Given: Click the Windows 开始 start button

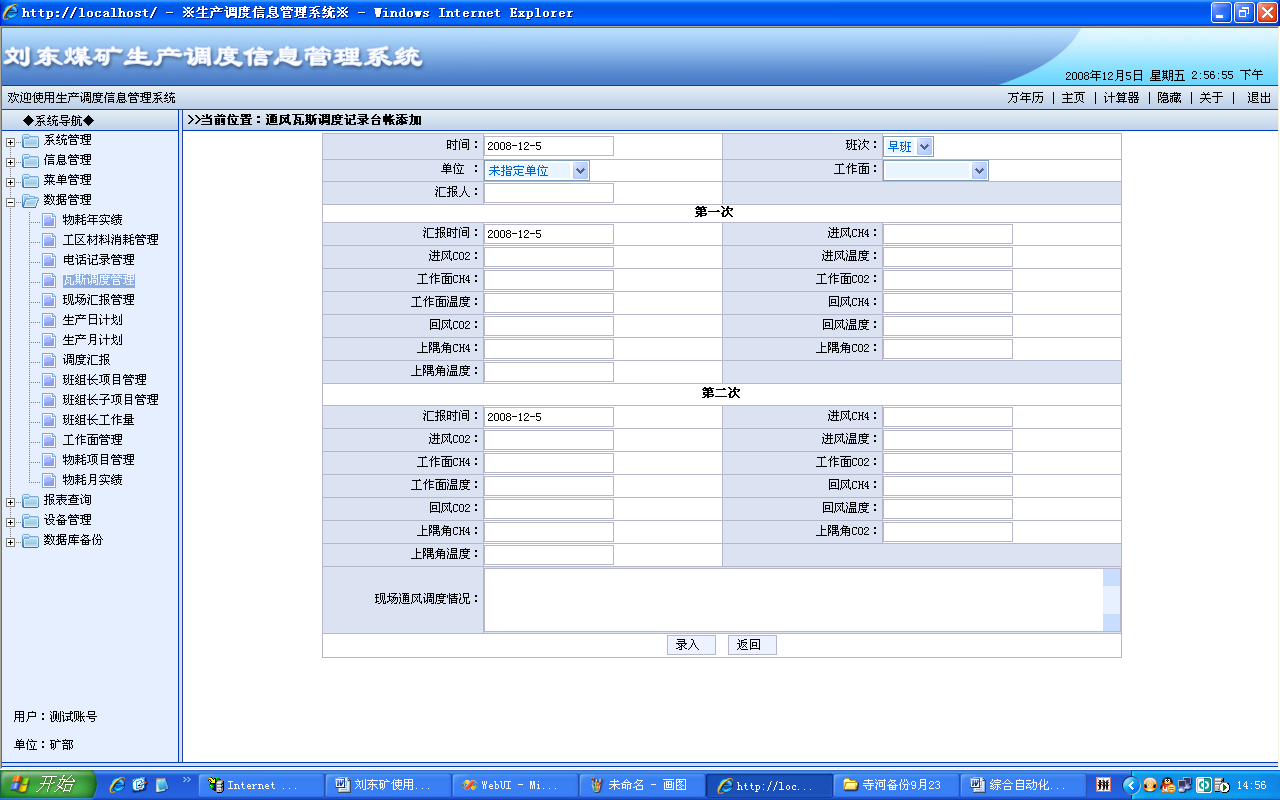Looking at the screenshot, I should [x=48, y=785].
